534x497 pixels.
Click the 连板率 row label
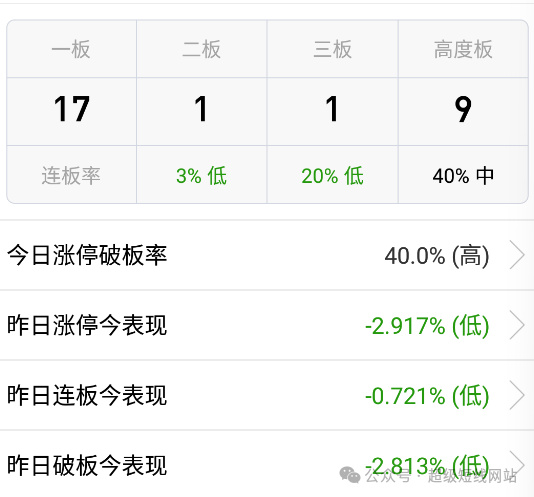tap(71, 176)
